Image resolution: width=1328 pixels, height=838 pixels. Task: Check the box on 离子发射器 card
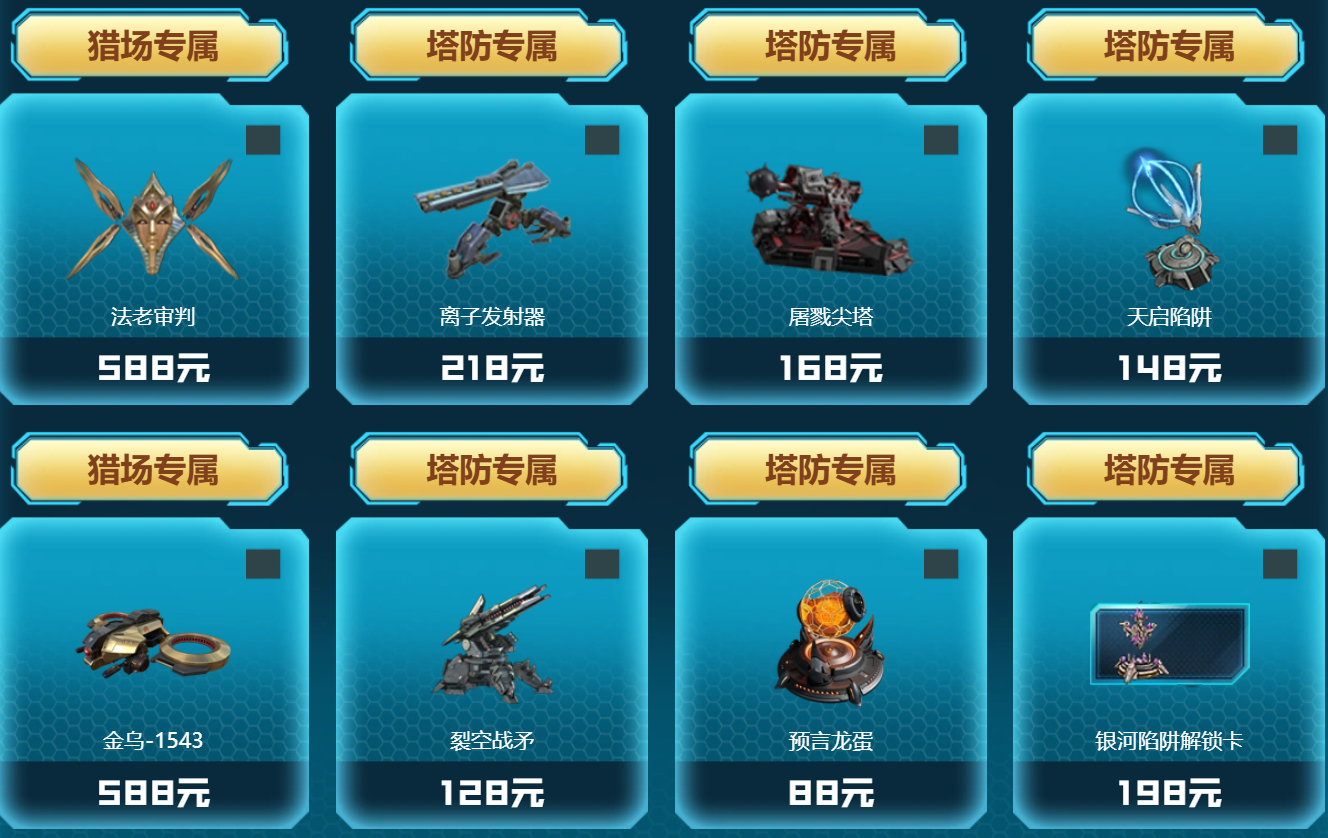pos(602,140)
